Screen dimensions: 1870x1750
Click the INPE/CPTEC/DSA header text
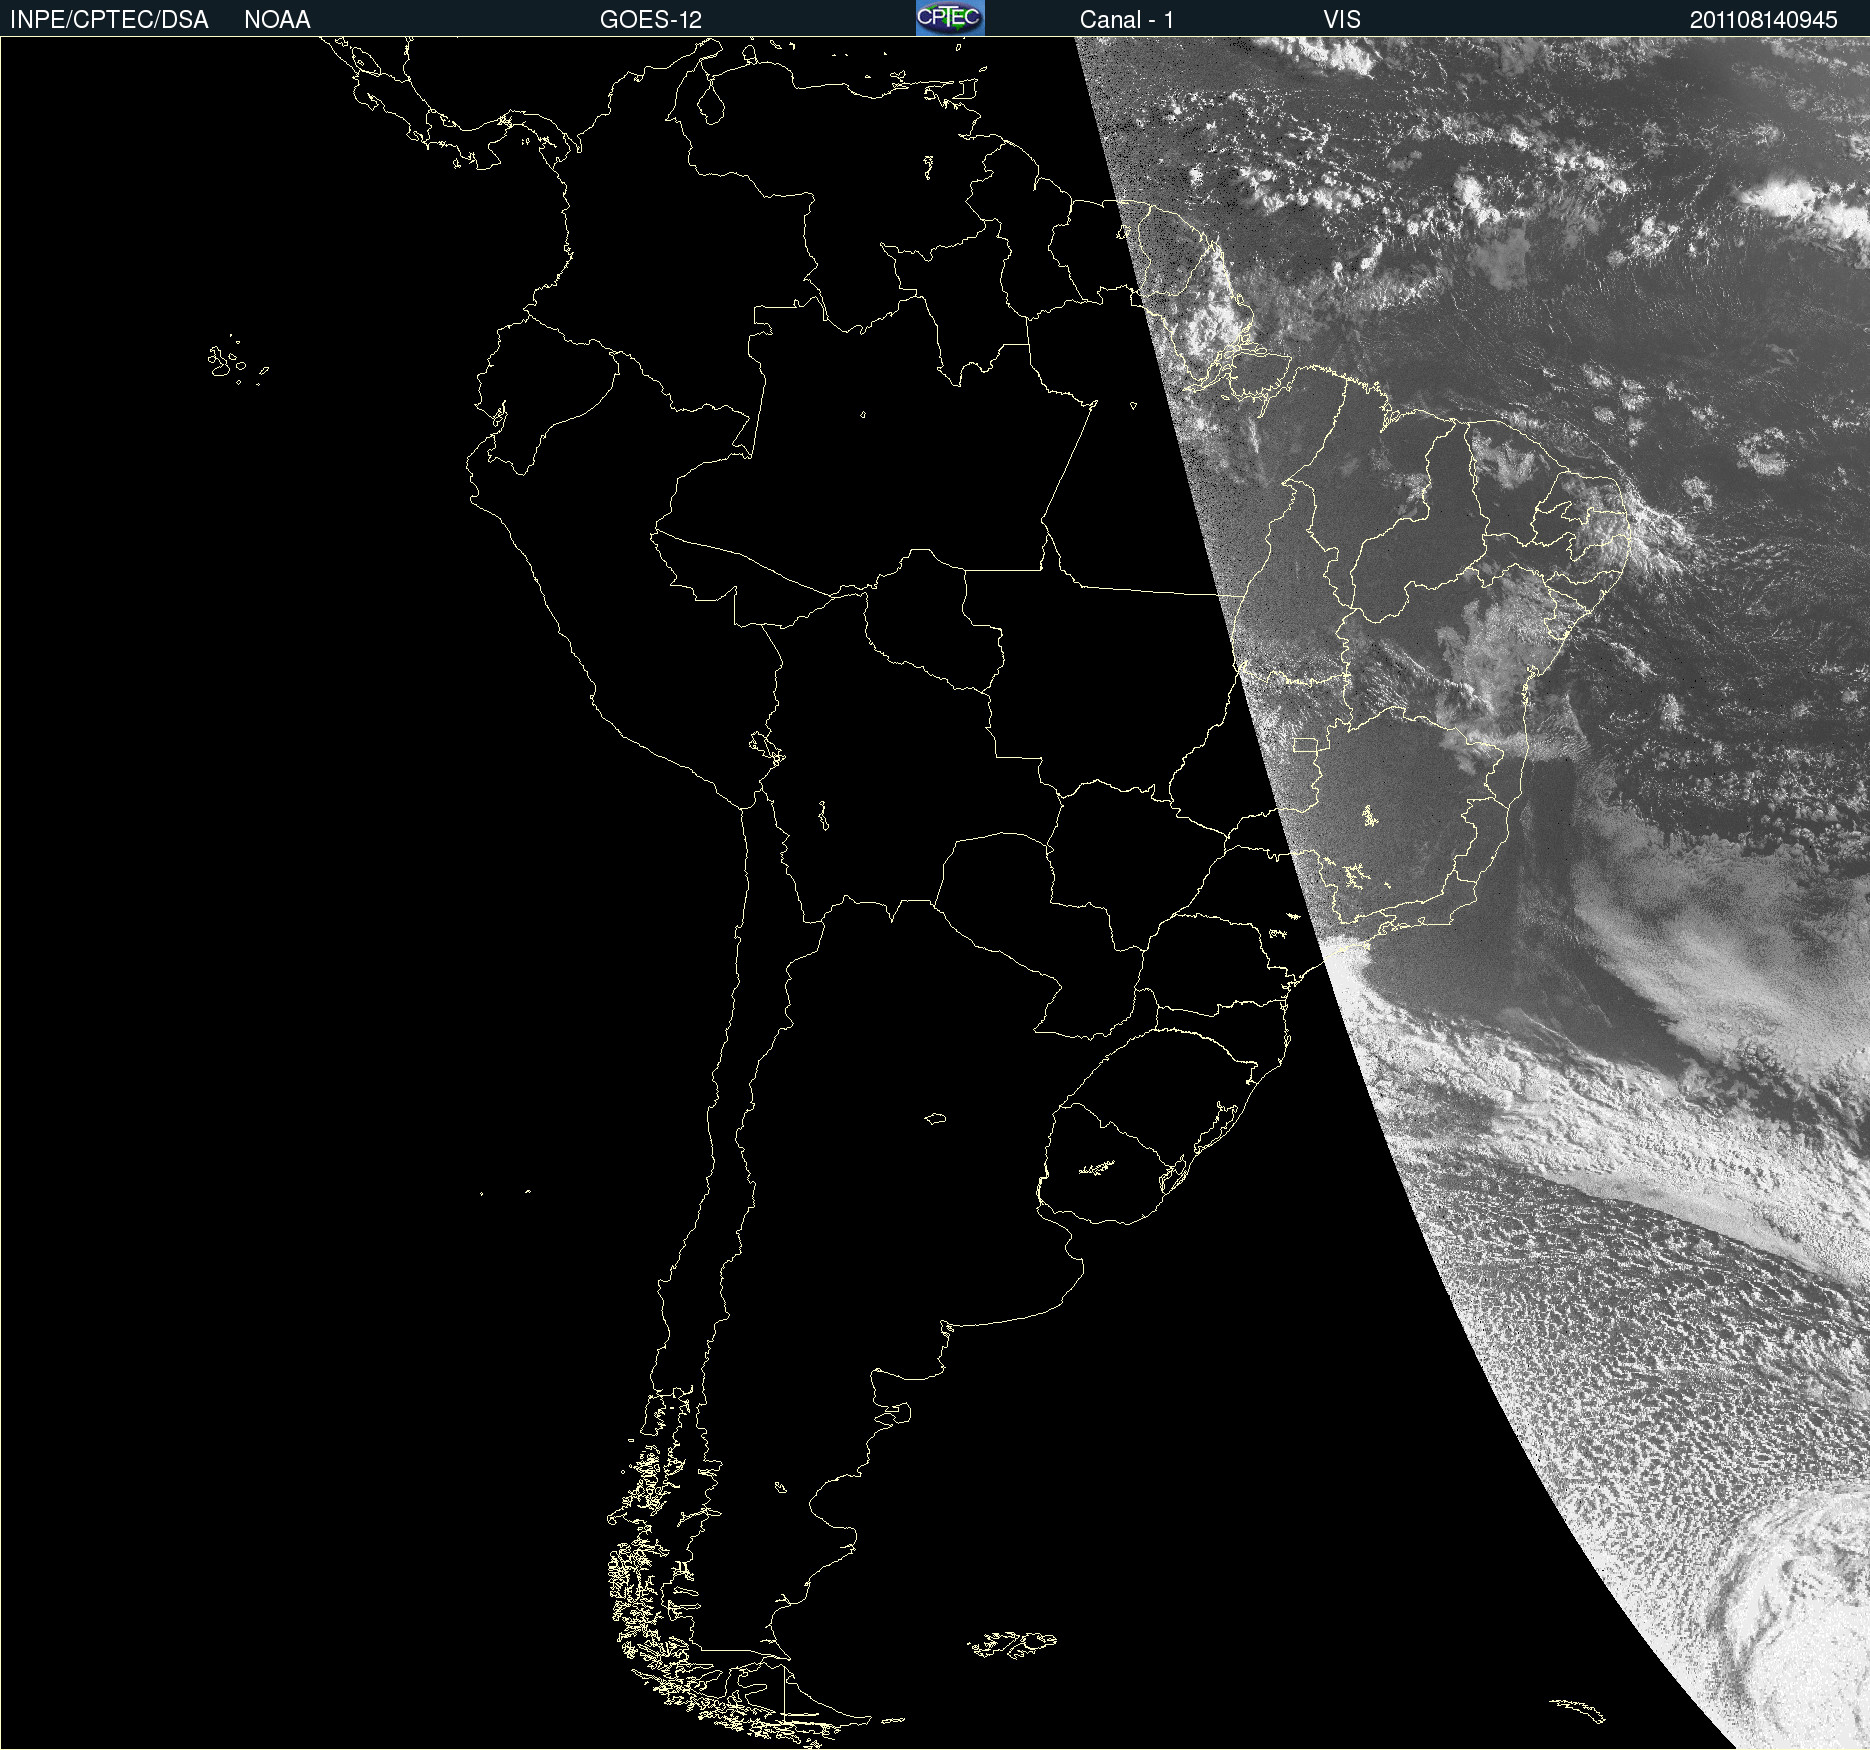(x=109, y=20)
